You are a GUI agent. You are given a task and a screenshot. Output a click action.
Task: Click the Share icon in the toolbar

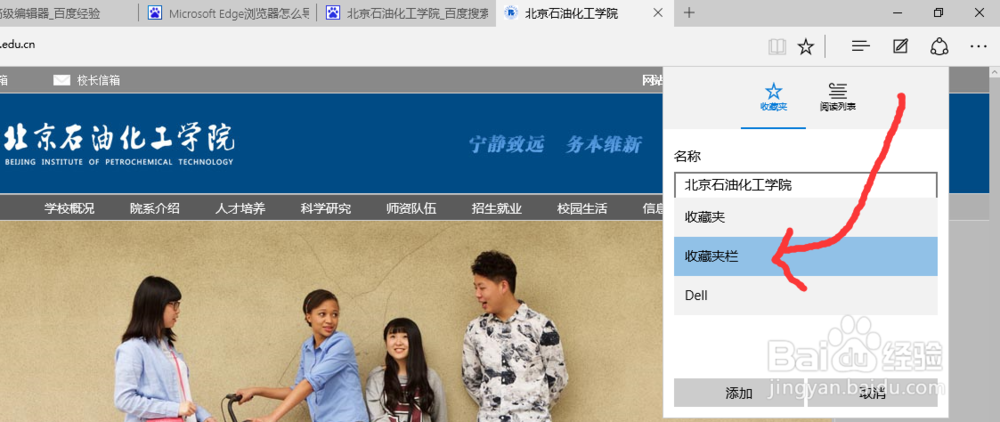tap(939, 47)
